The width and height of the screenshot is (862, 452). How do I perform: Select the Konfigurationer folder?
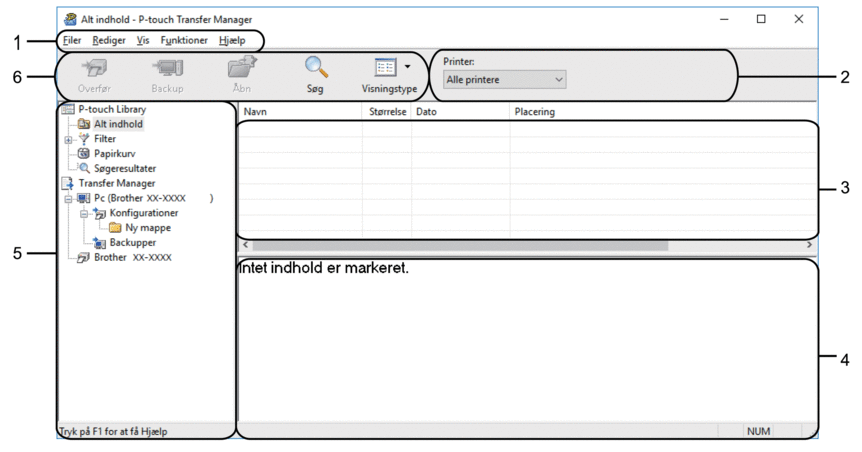coord(144,213)
